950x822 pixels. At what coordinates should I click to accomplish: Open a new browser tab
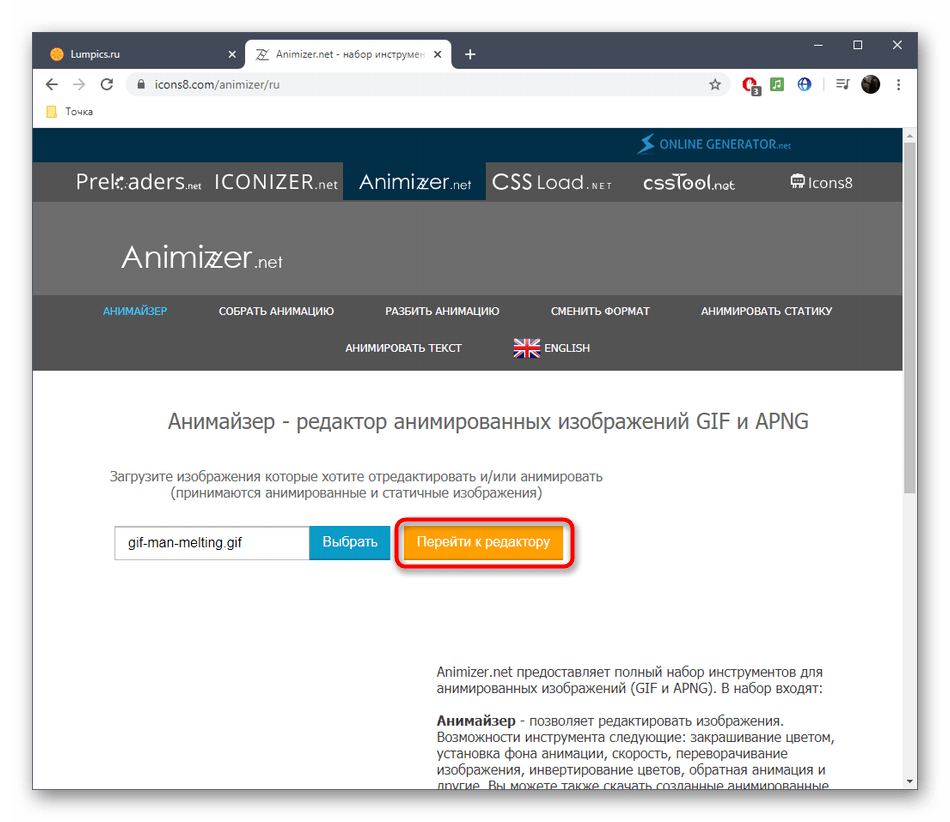click(x=470, y=55)
